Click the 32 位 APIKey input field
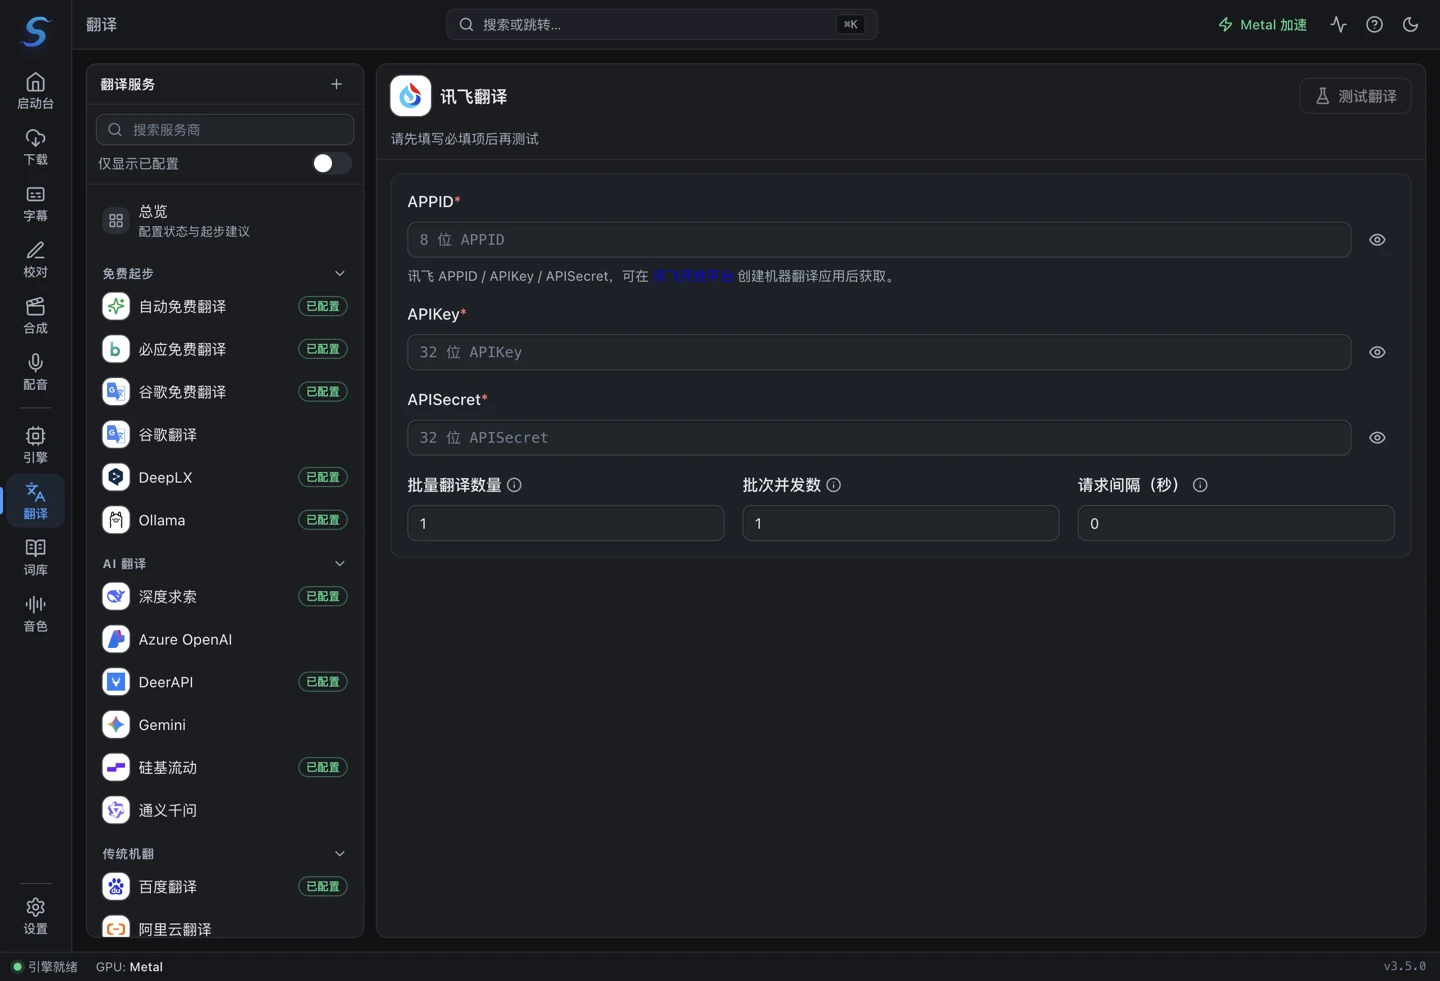The image size is (1440, 981). [x=879, y=352]
